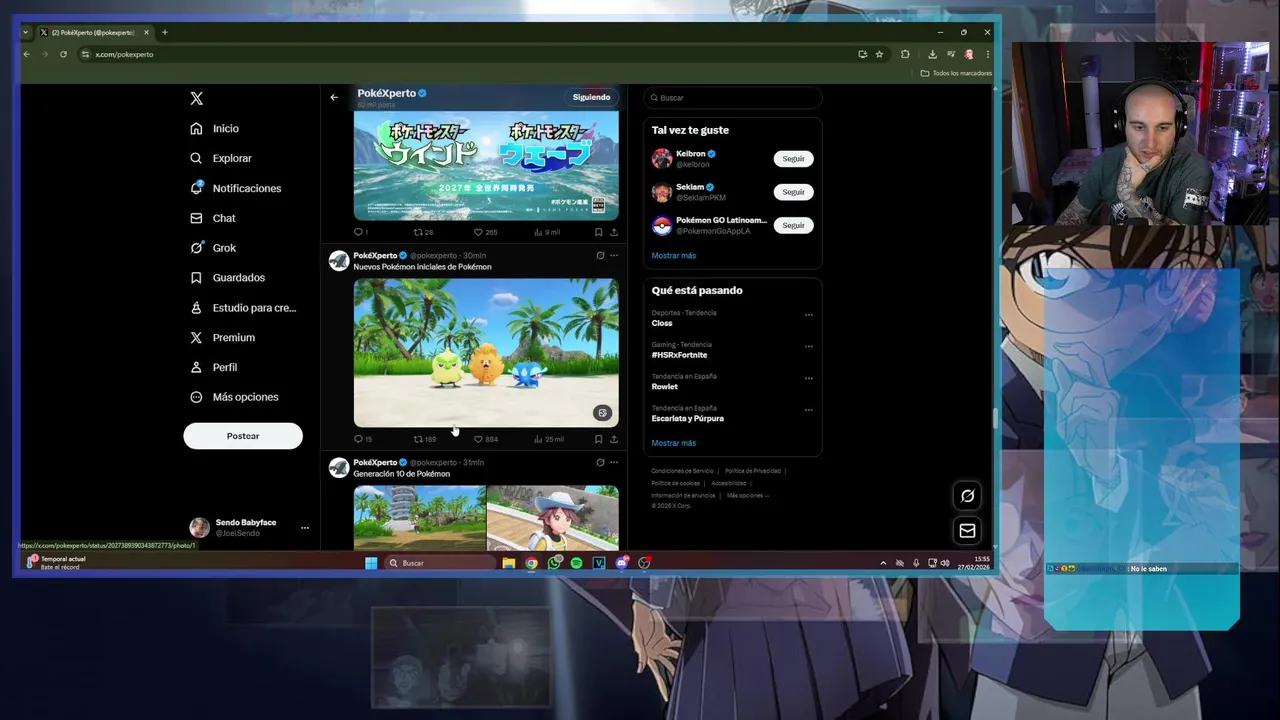The image size is (1280, 720).
Task: Open the Rowlet trending topic
Action: tap(665, 387)
